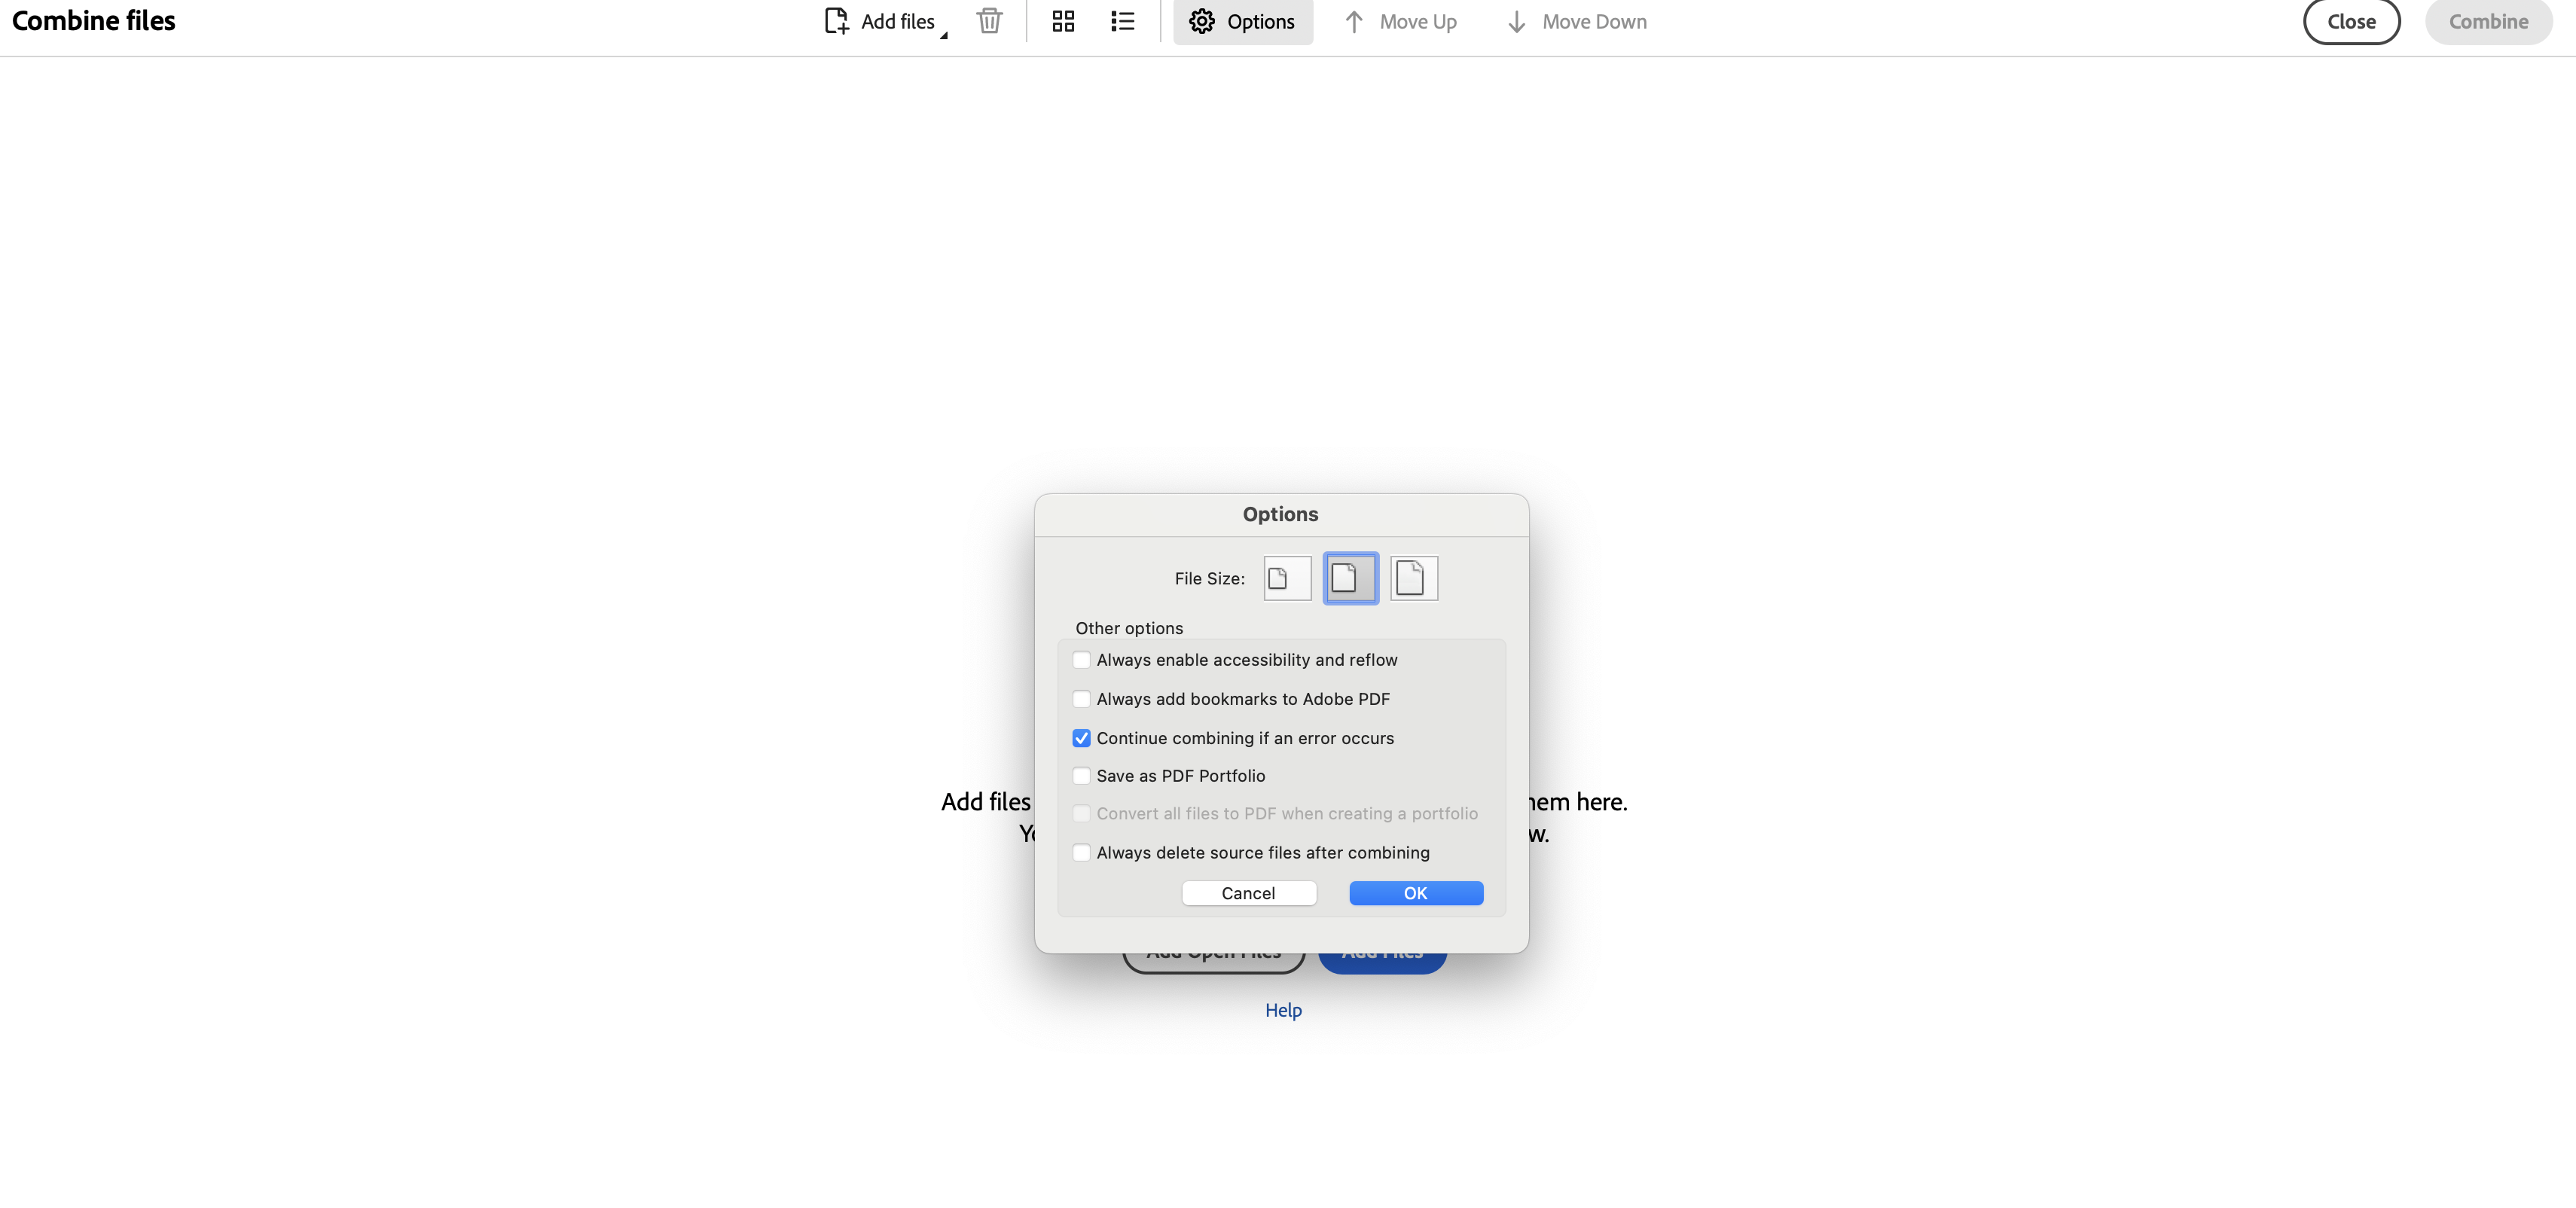Viewport: 2576px width, 1208px height.
Task: Select the default medium File Size option
Action: (1350, 578)
